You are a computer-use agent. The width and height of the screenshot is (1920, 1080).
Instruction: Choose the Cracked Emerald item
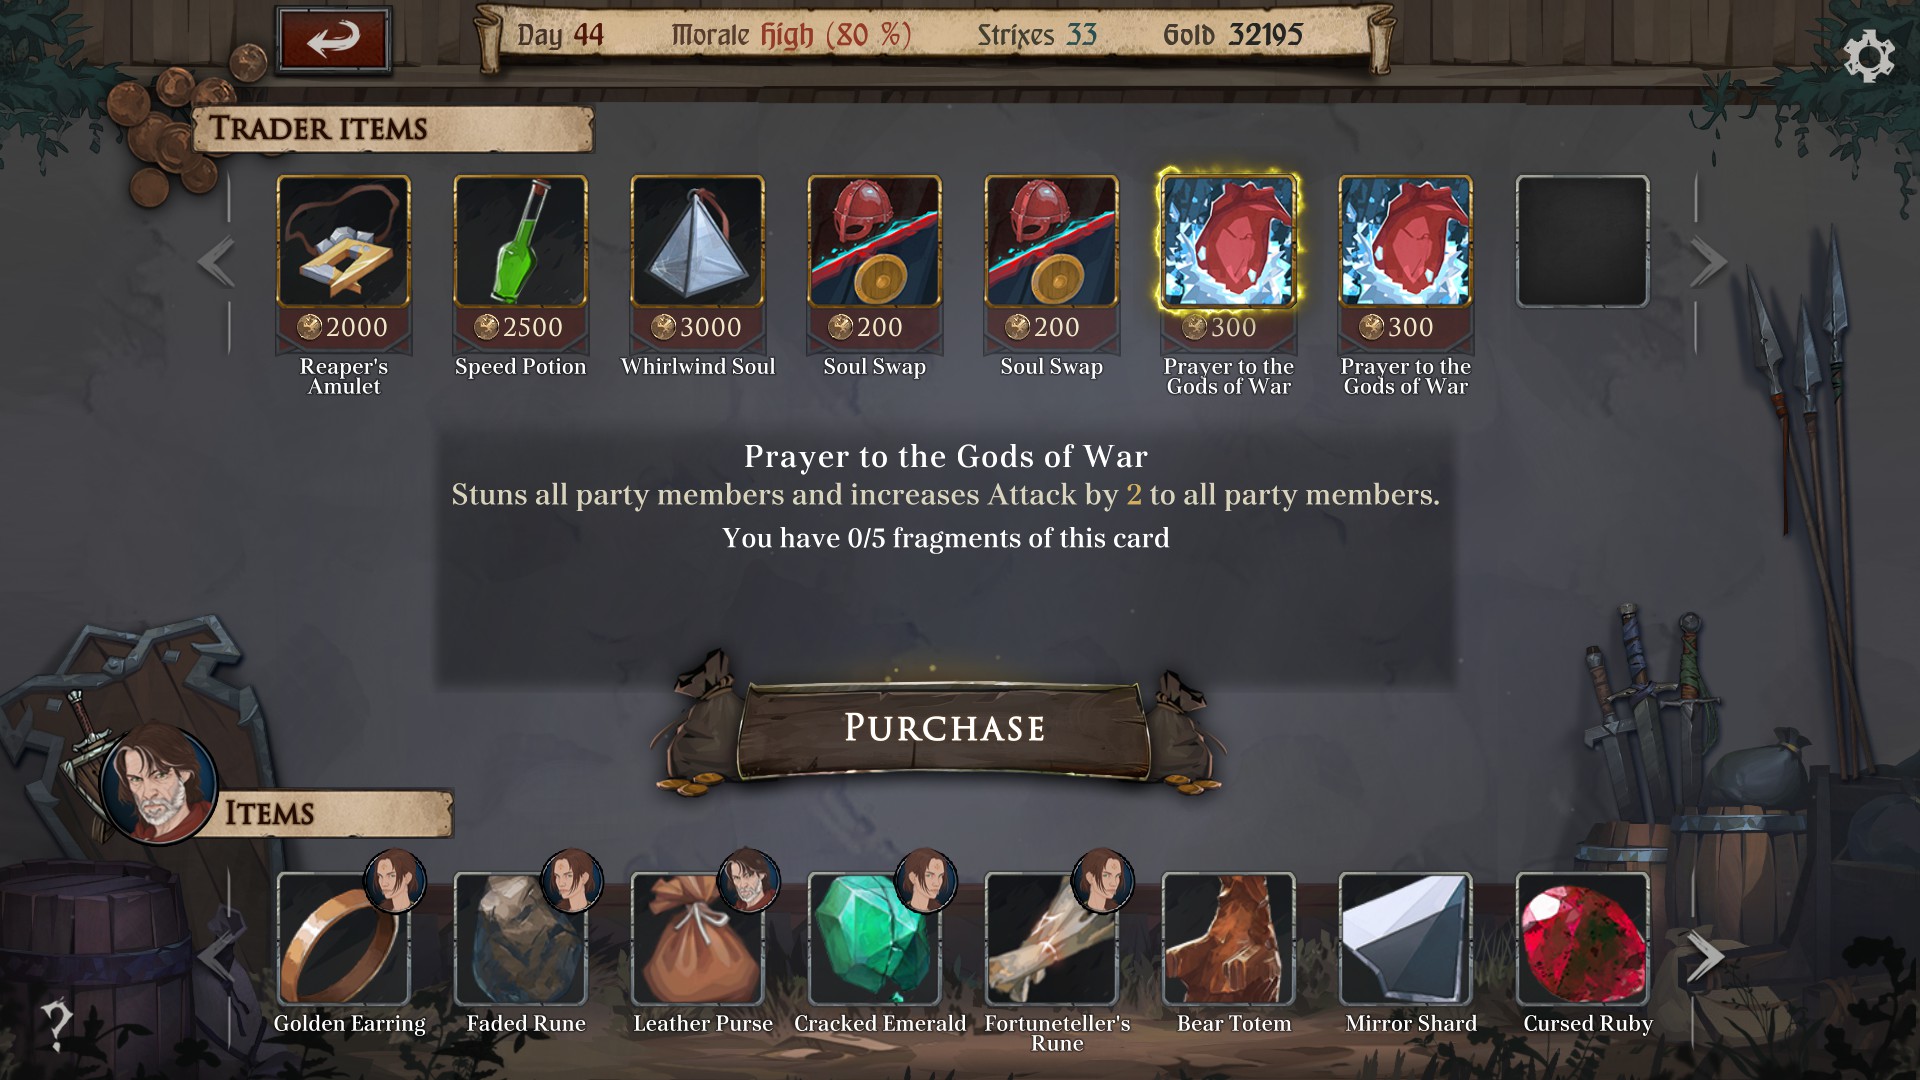tap(874, 938)
